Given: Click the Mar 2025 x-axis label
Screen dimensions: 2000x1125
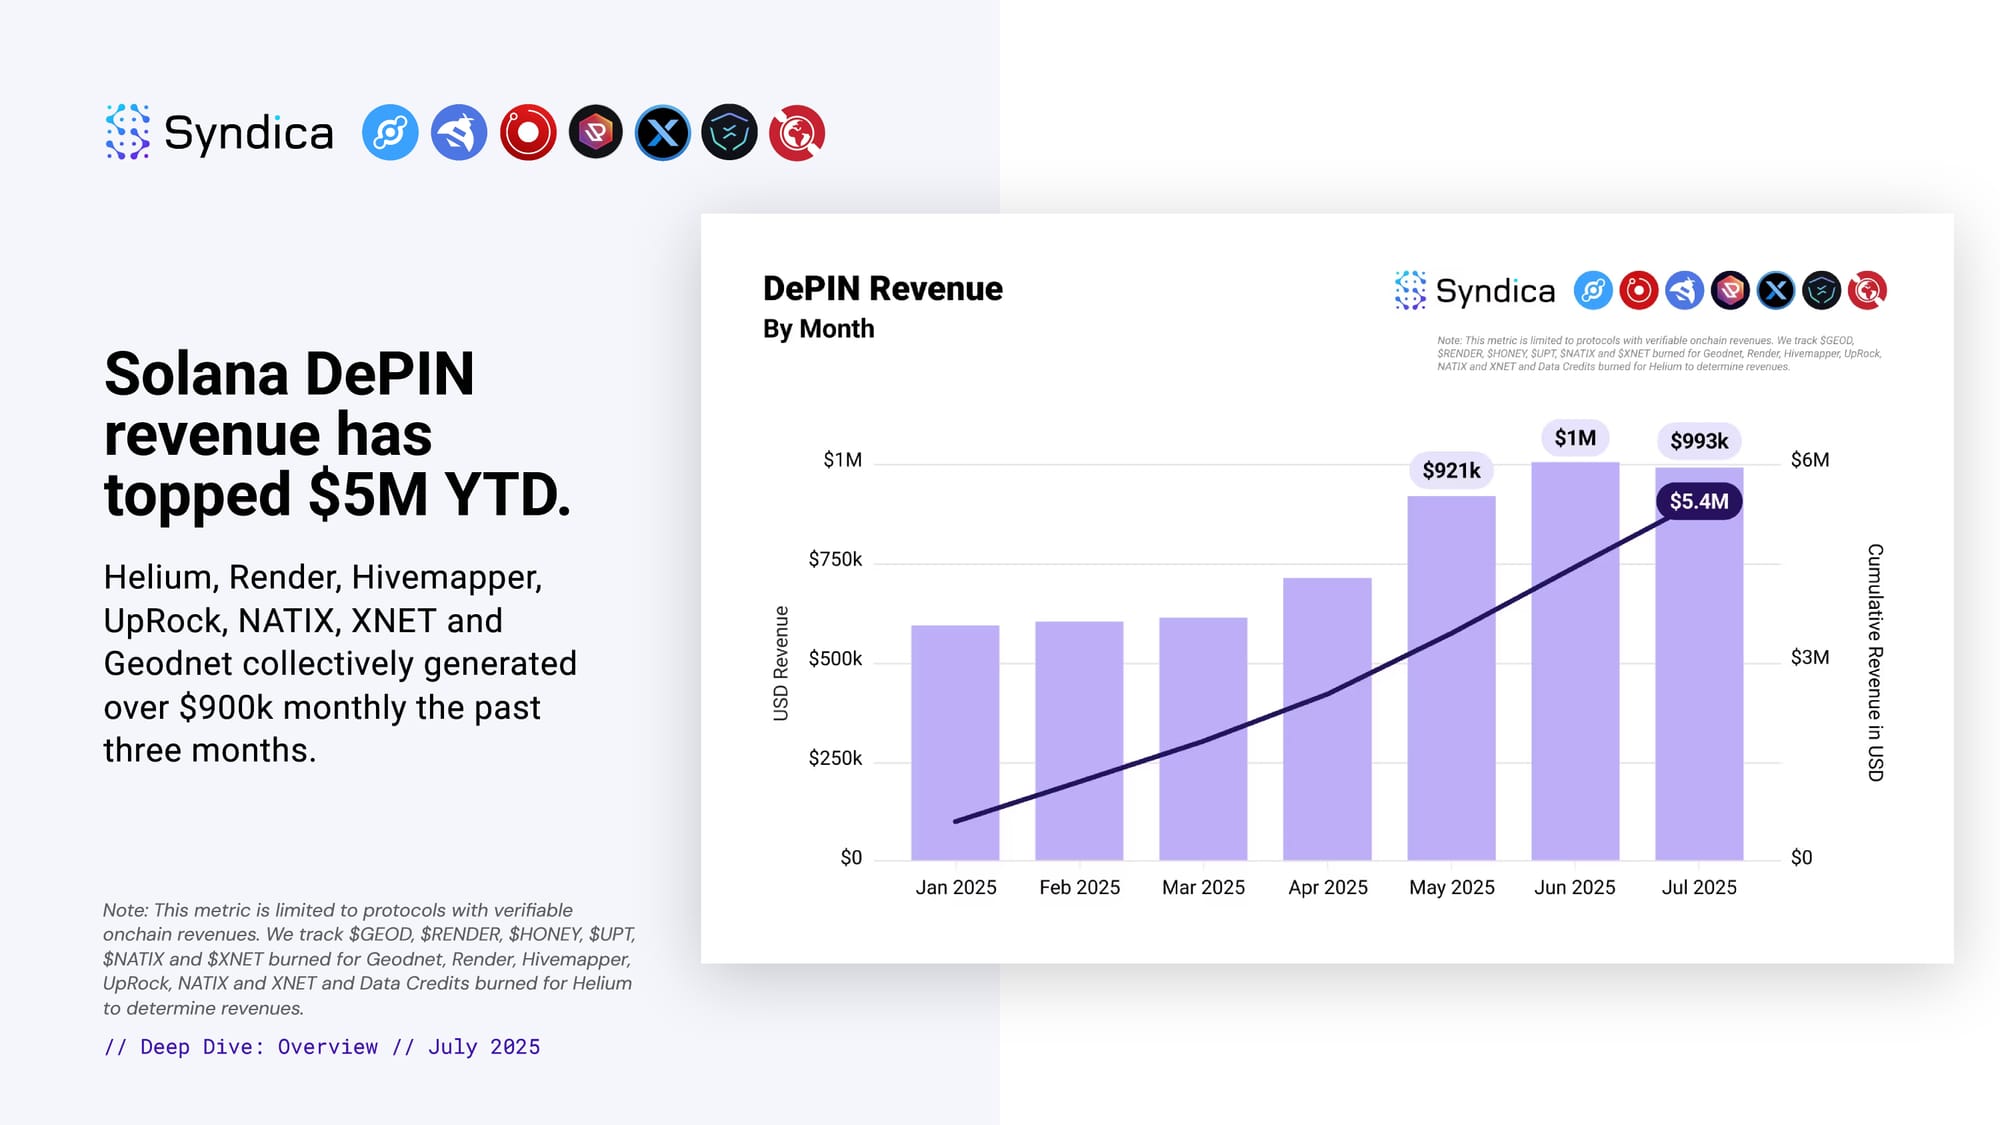Looking at the screenshot, I should pos(1203,887).
